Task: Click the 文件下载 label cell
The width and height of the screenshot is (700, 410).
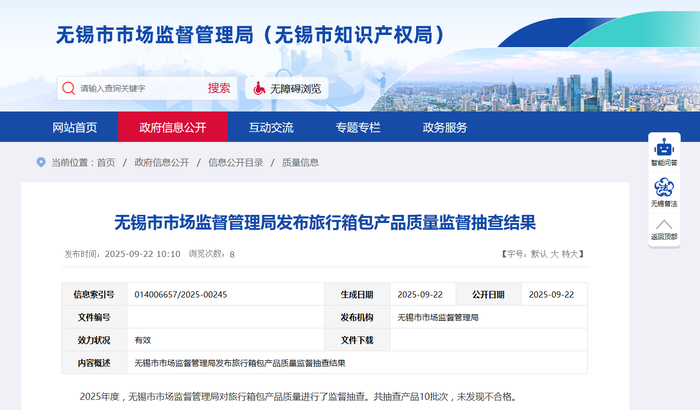Action: [357, 340]
